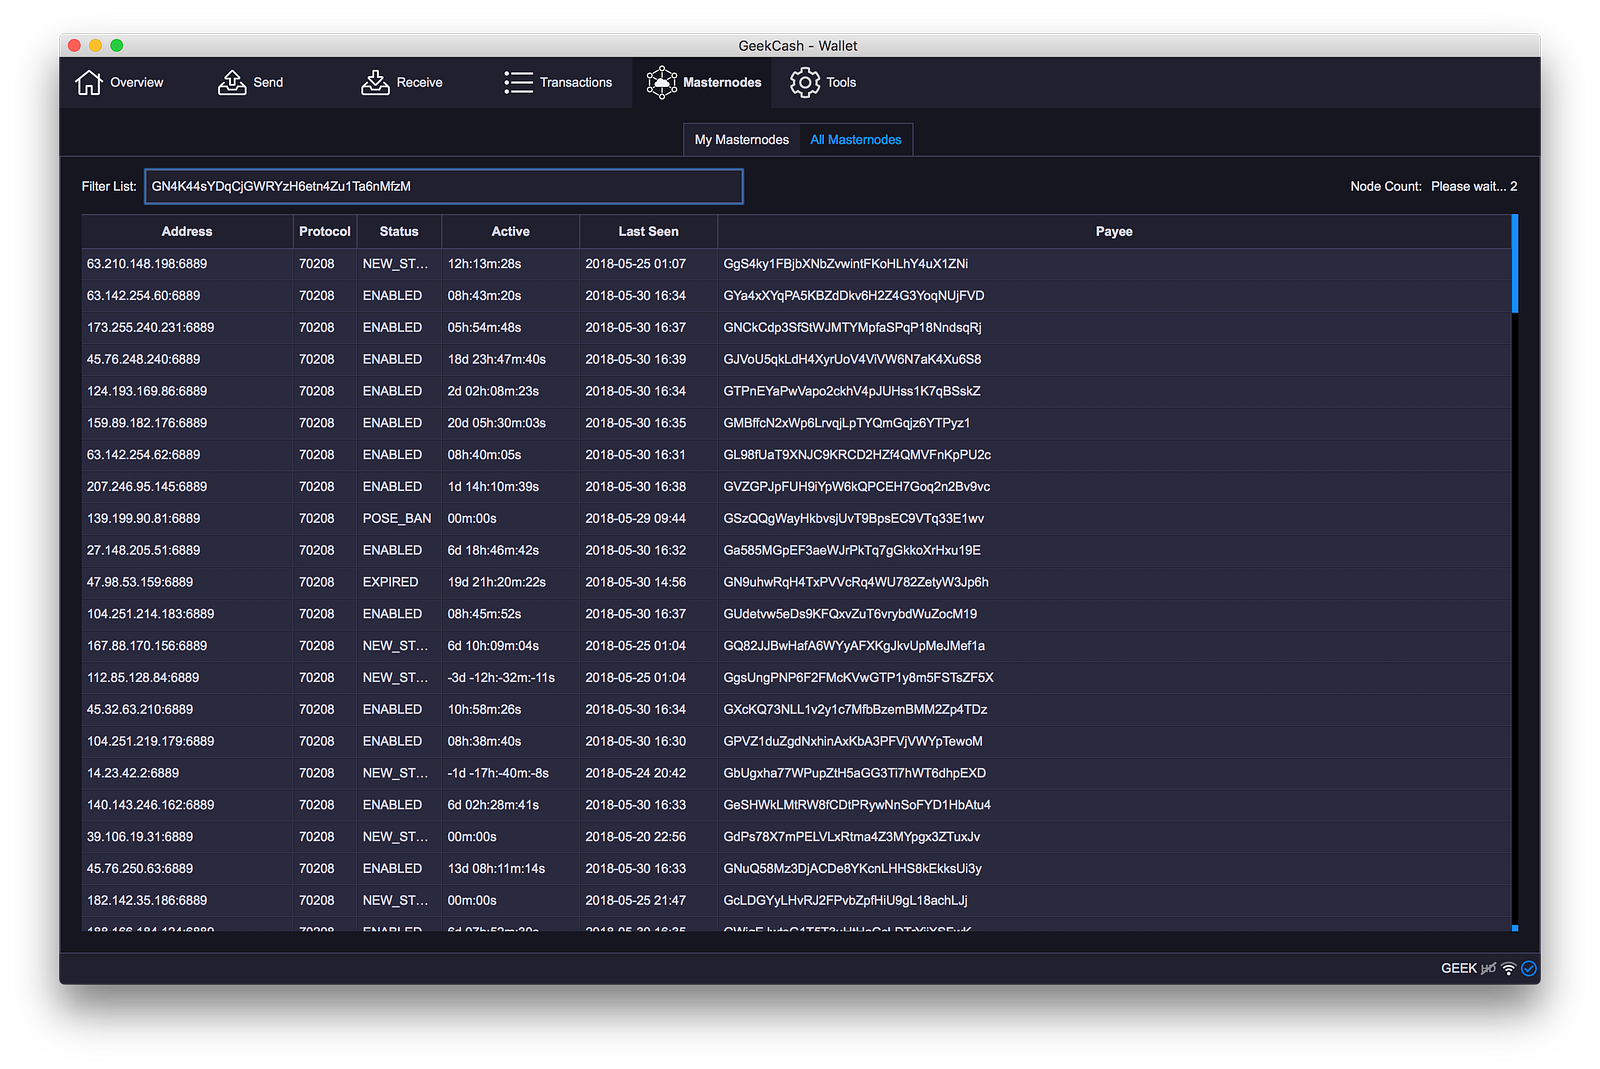Open the Overview house icon
The height and width of the screenshot is (1069, 1600).
pyautogui.click(x=89, y=82)
